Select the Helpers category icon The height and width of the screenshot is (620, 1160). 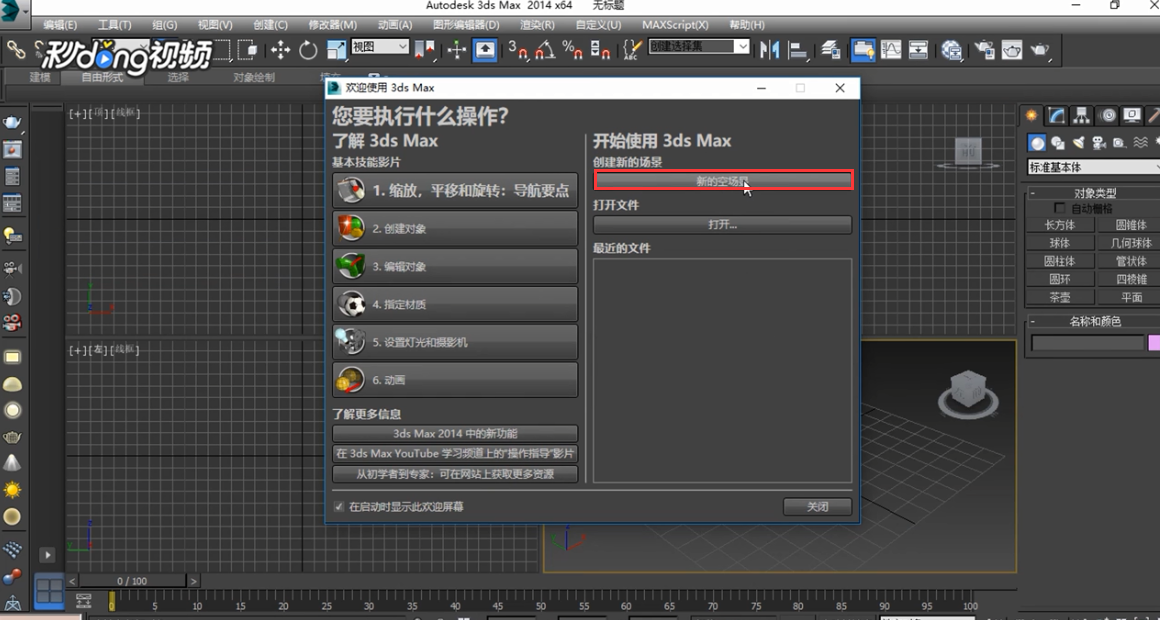(x=1119, y=143)
